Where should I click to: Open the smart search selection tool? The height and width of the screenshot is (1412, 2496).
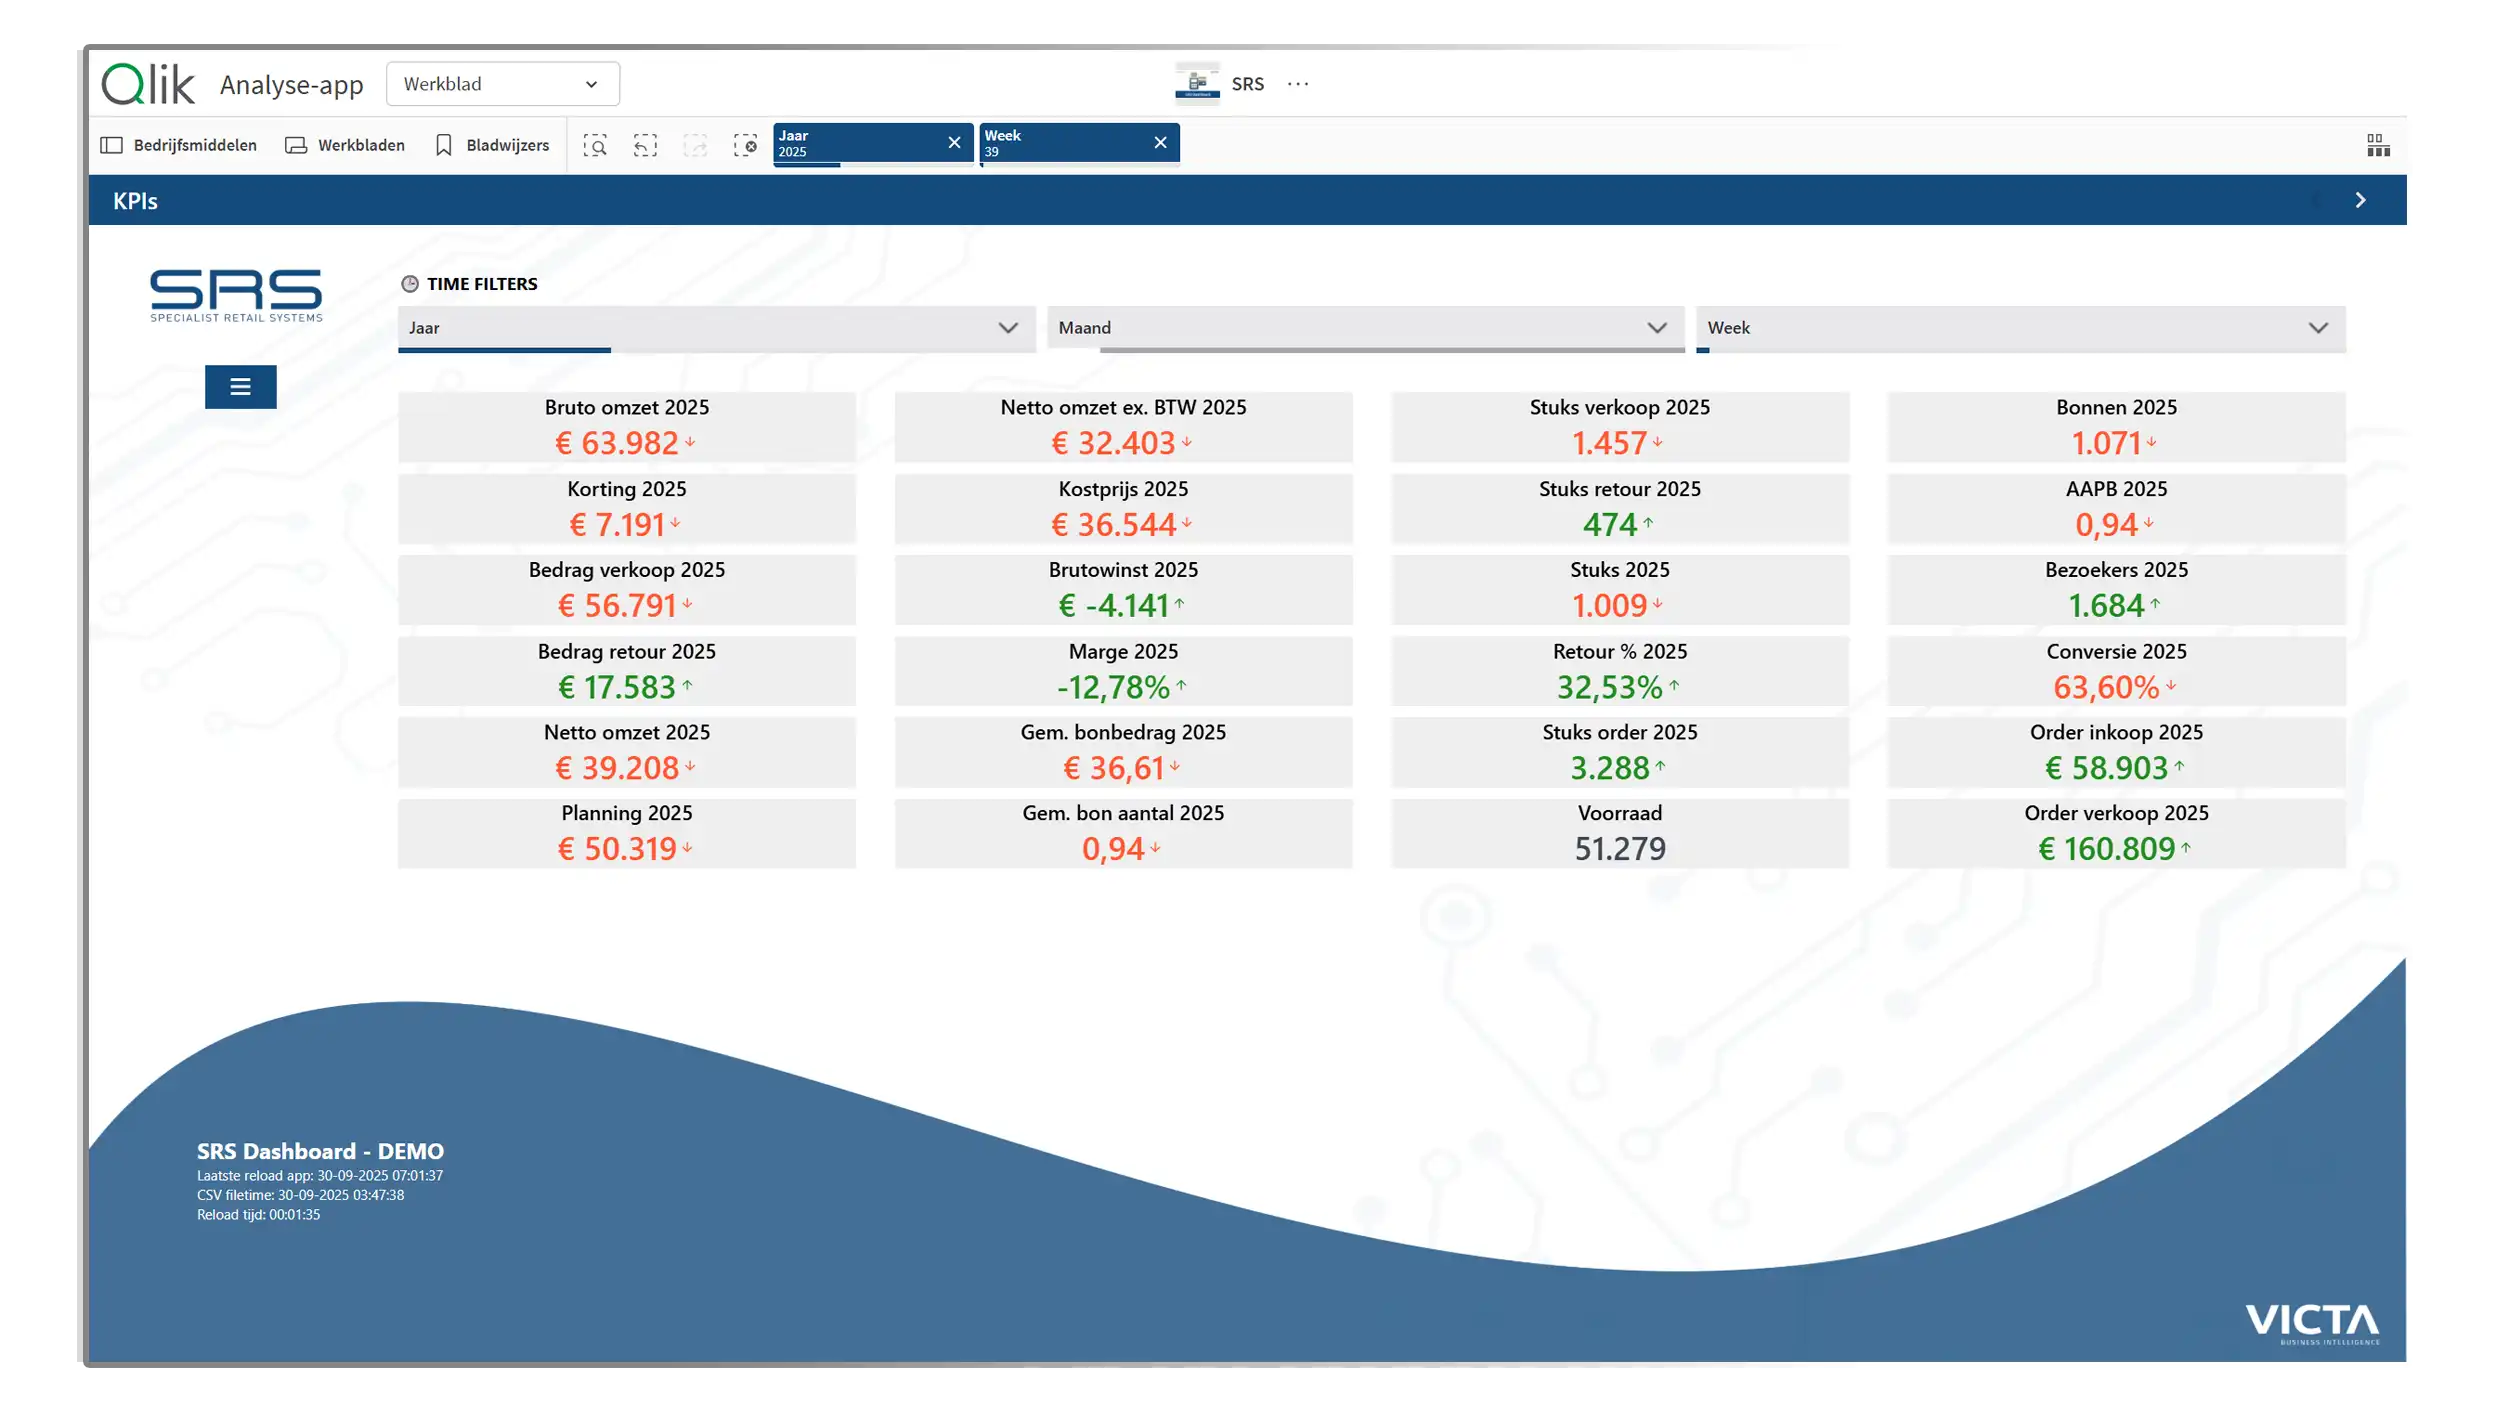point(595,146)
